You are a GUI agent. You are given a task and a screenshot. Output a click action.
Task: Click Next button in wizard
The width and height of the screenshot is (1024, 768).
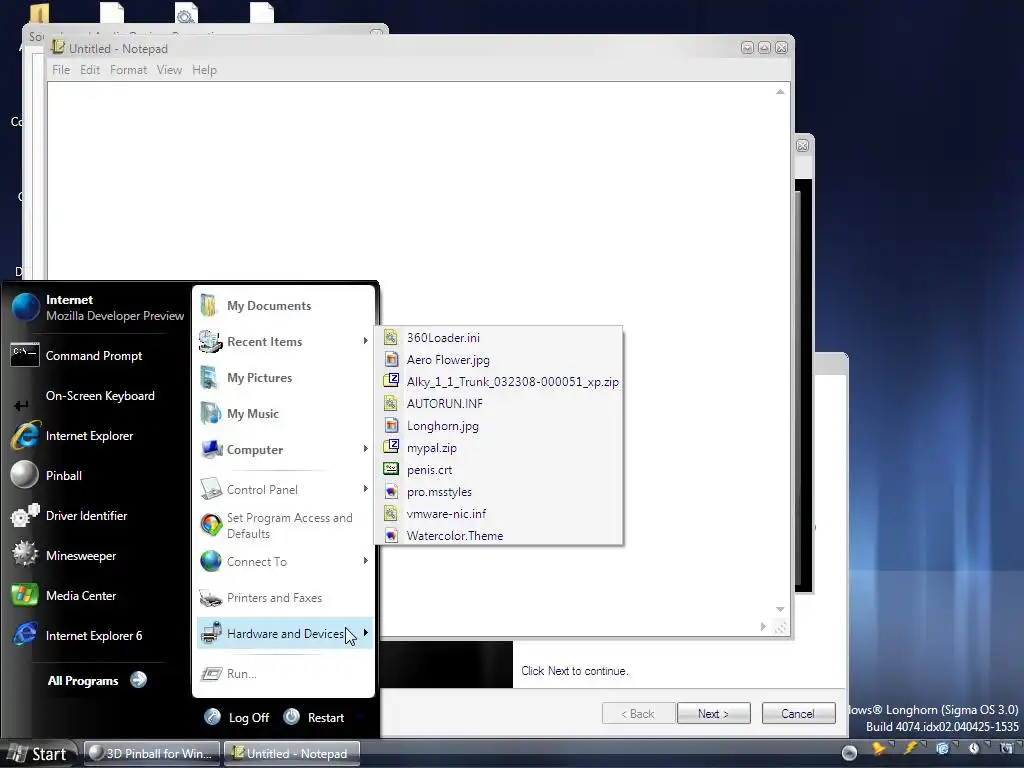(713, 714)
